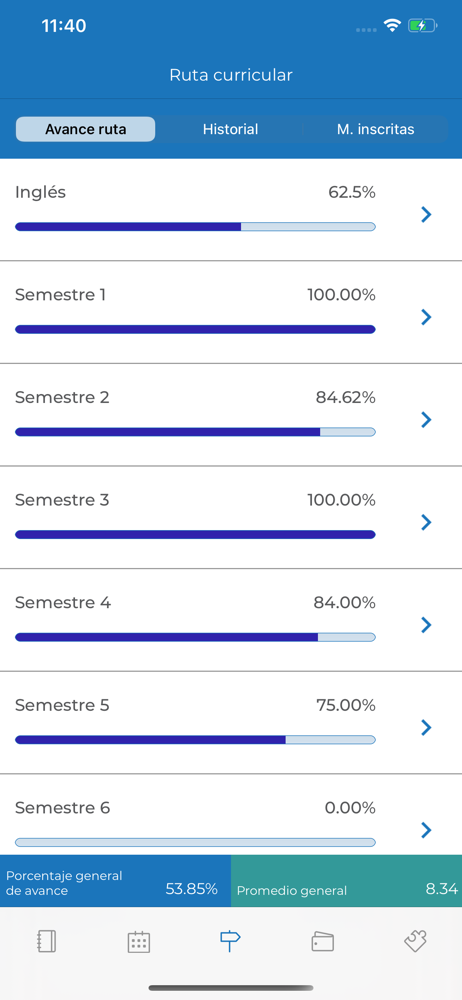462x1000 pixels.
Task: Open Semestre 4 chevron arrow
Action: pos(426,625)
